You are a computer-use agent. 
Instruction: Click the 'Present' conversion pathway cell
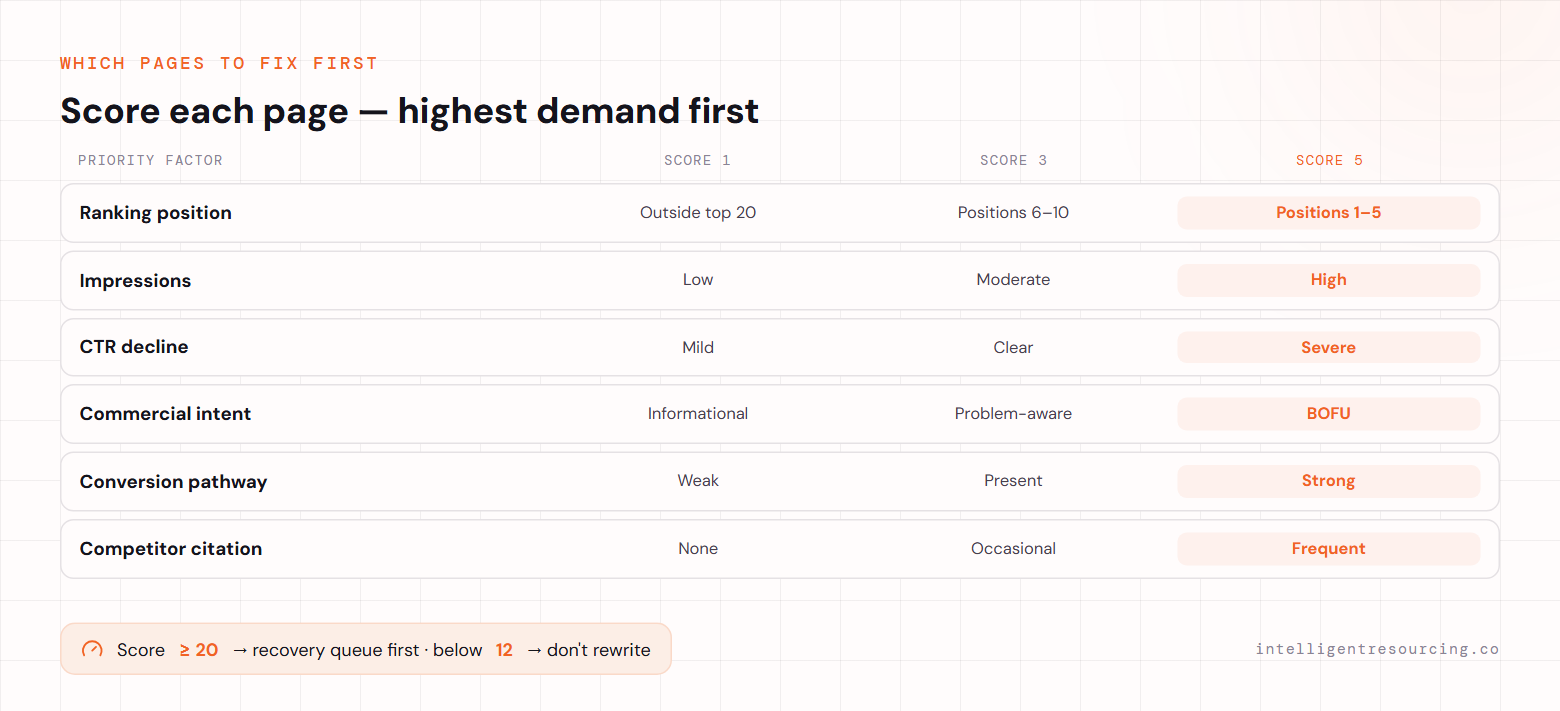click(x=1013, y=481)
